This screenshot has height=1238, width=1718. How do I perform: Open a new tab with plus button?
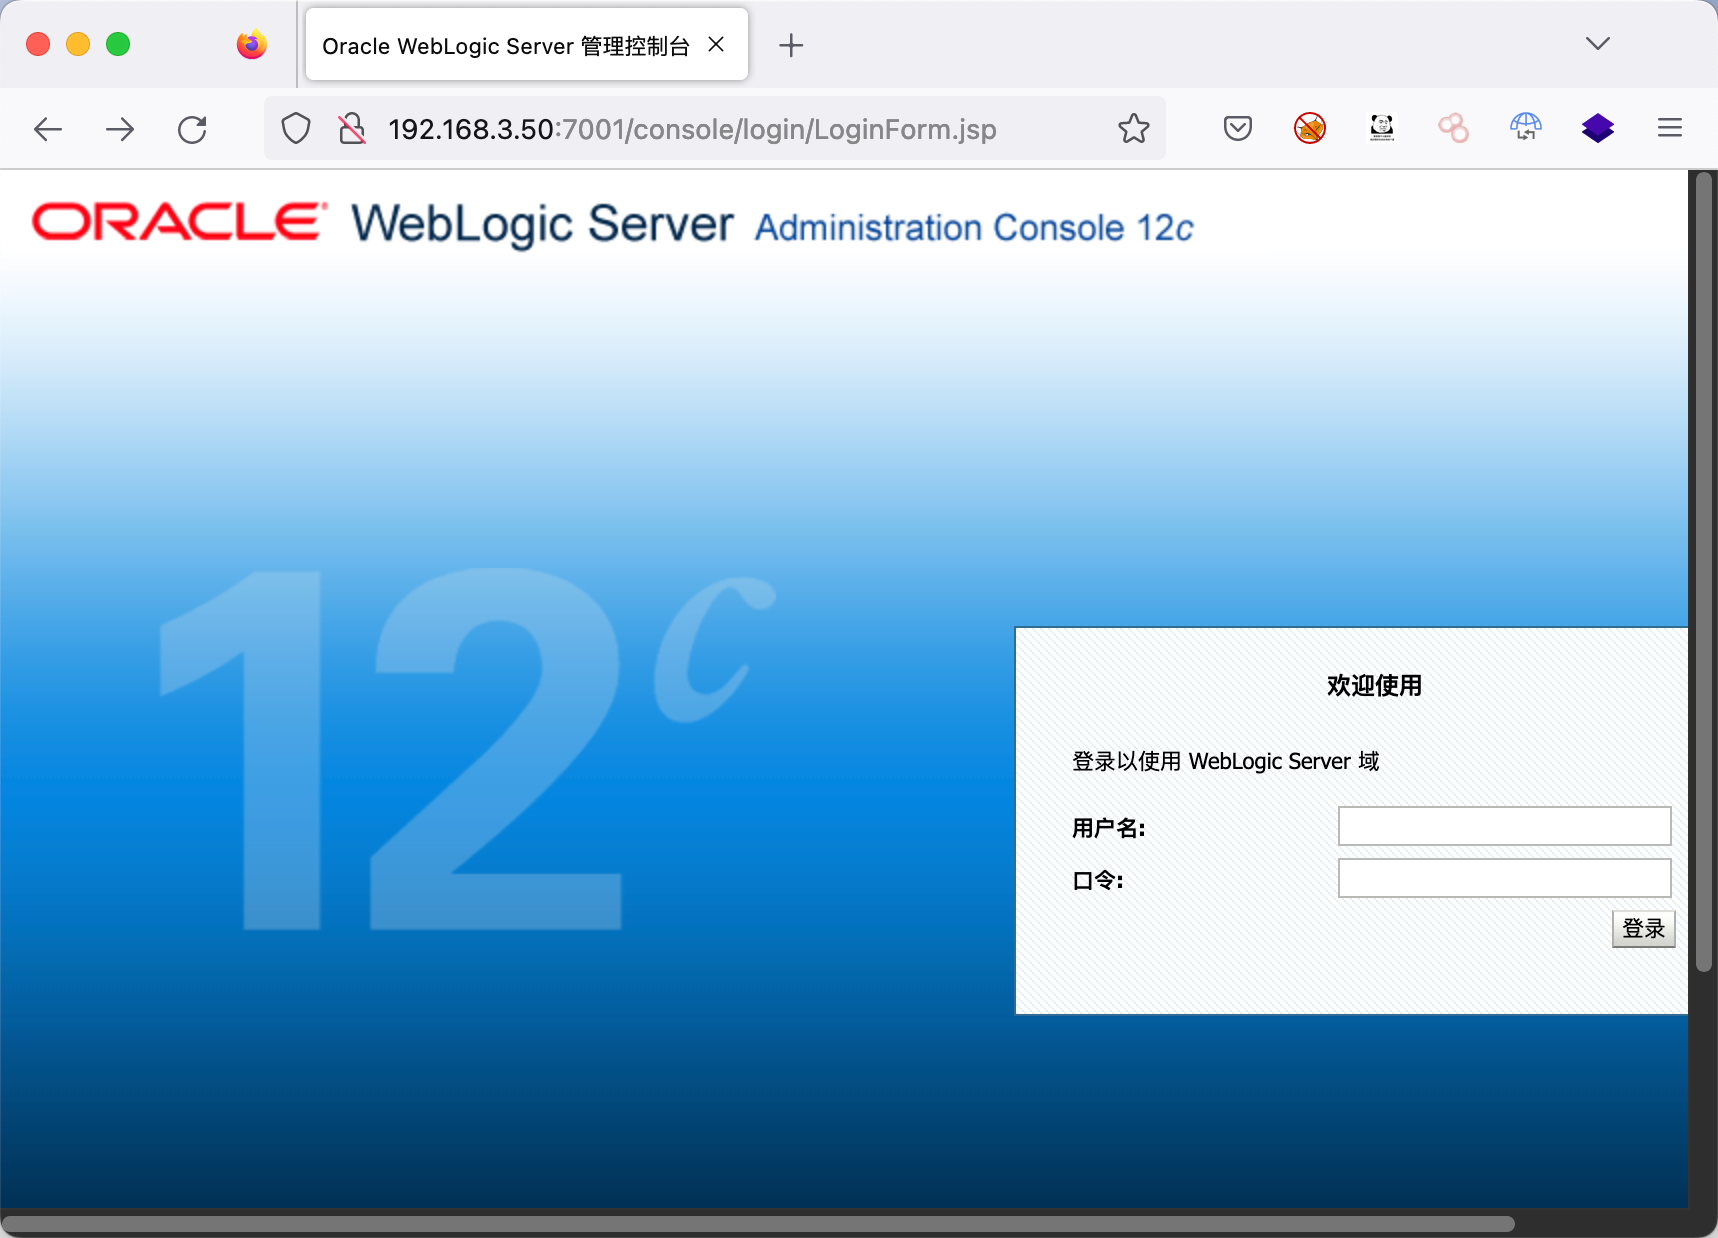790,45
